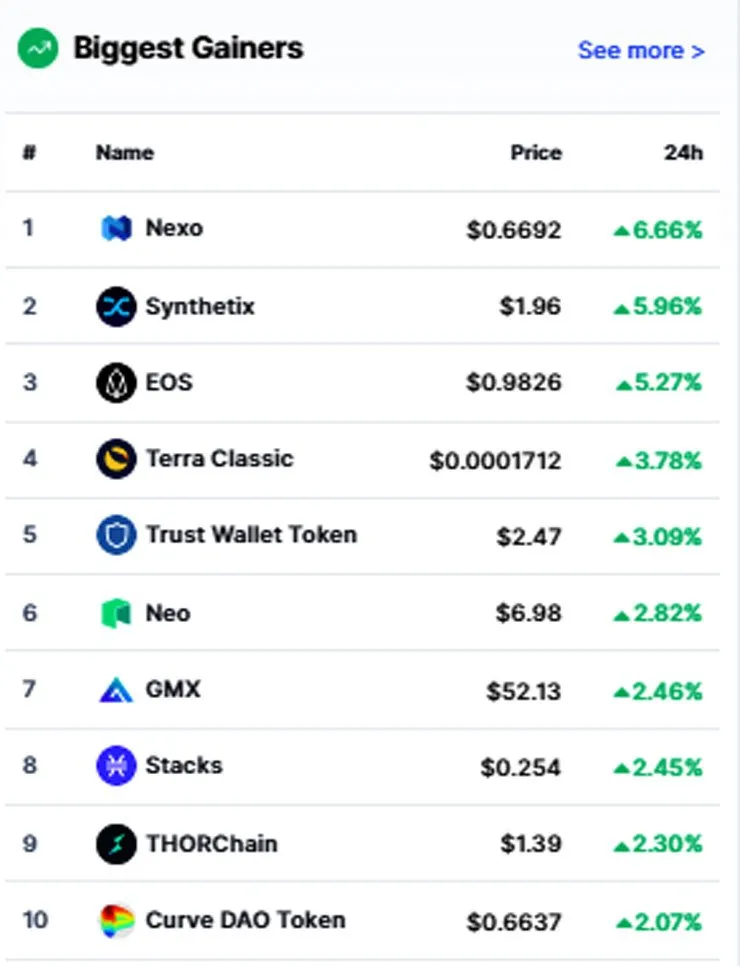
Task: Click the THORChain coin logo
Action: click(116, 844)
